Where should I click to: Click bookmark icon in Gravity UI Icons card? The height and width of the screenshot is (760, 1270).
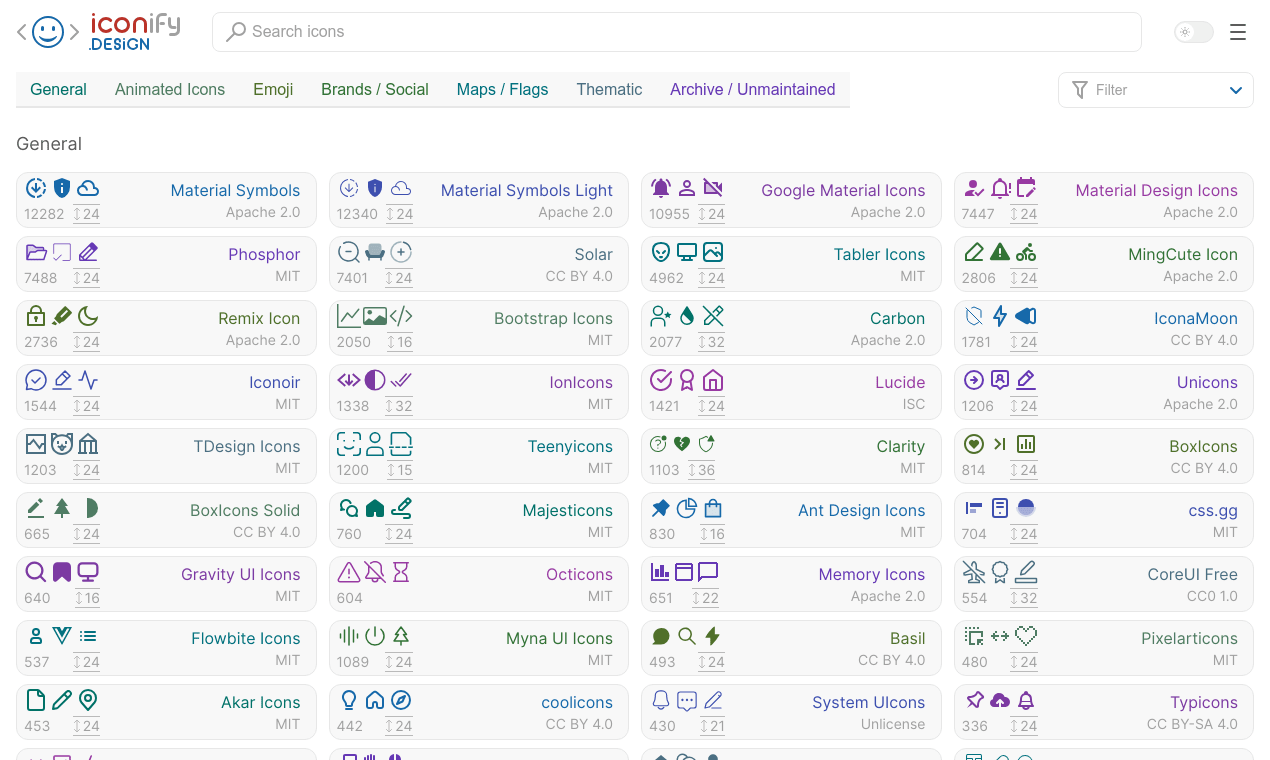(62, 572)
